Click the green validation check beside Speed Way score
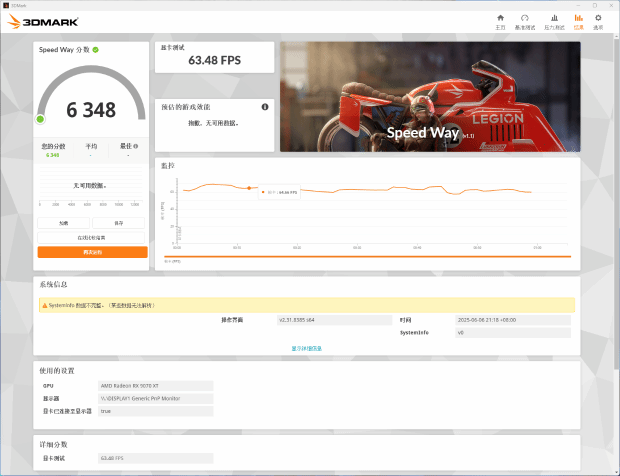This screenshot has height=476, width=620. (x=95, y=50)
